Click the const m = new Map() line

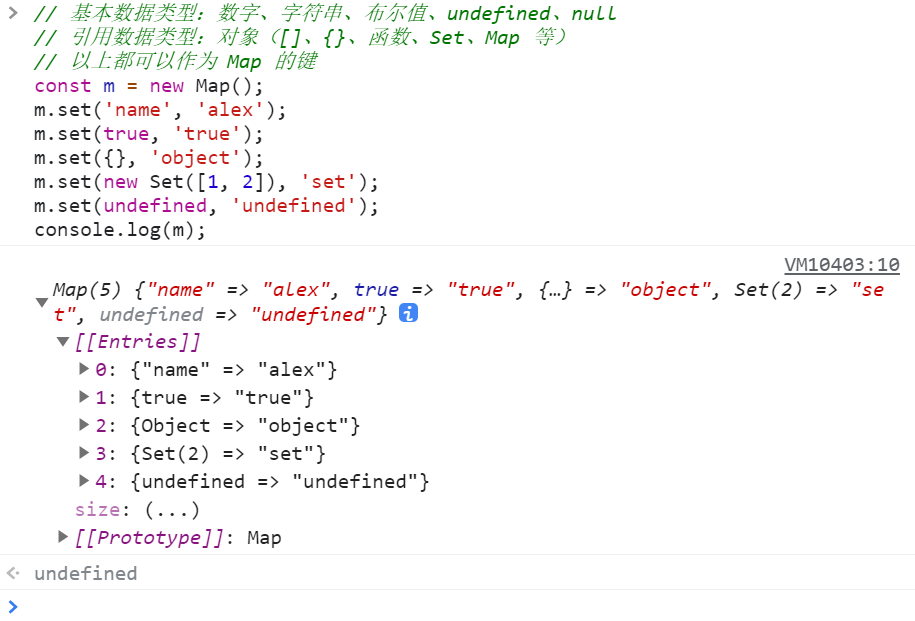149,86
